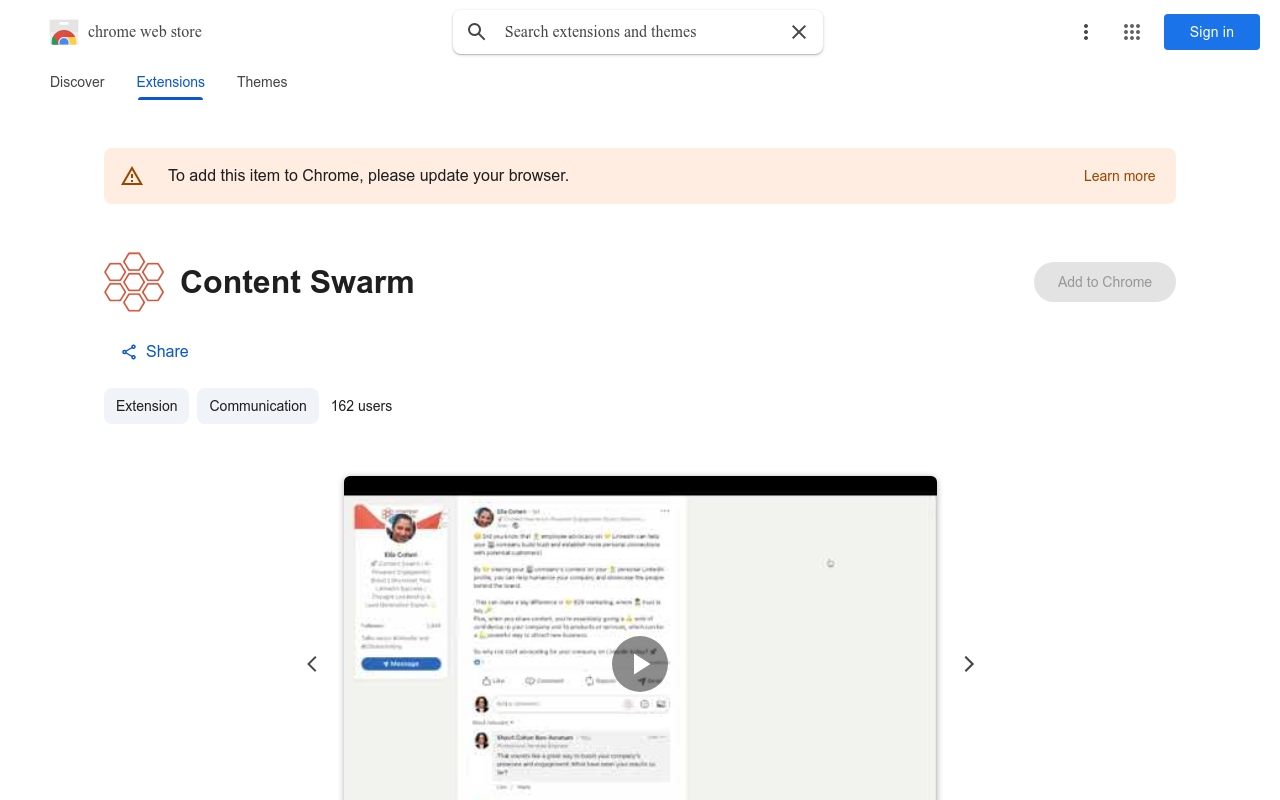This screenshot has height=800, width=1280.
Task: Click the search magnifier icon
Action: coord(477,32)
